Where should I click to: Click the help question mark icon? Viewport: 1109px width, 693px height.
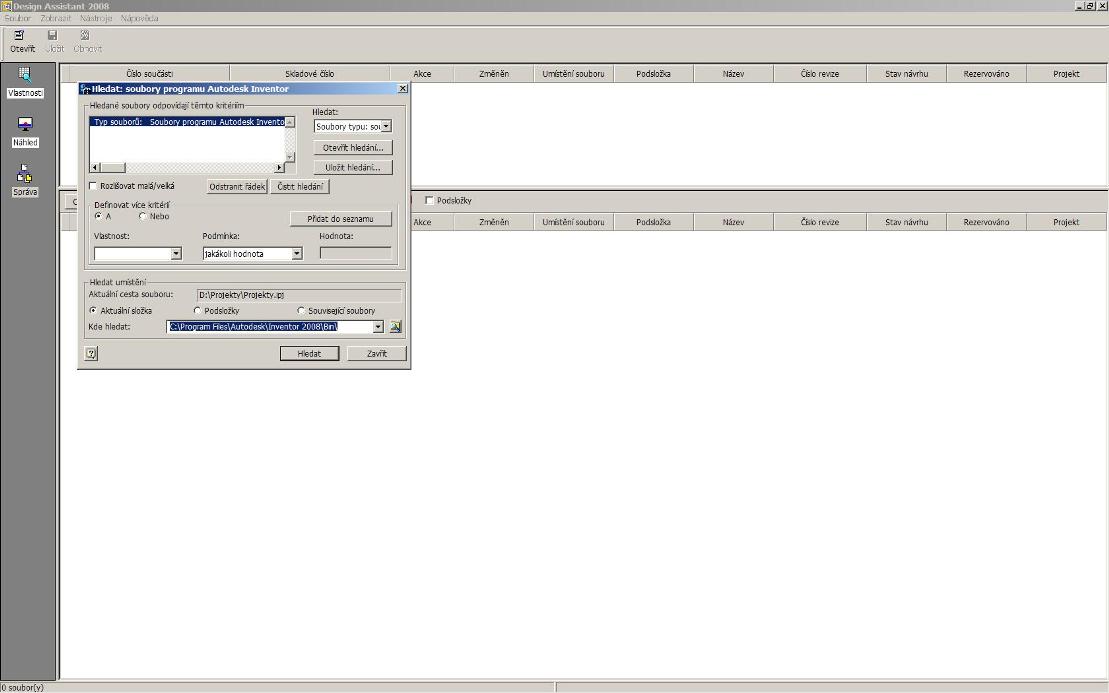pyautogui.click(x=91, y=354)
